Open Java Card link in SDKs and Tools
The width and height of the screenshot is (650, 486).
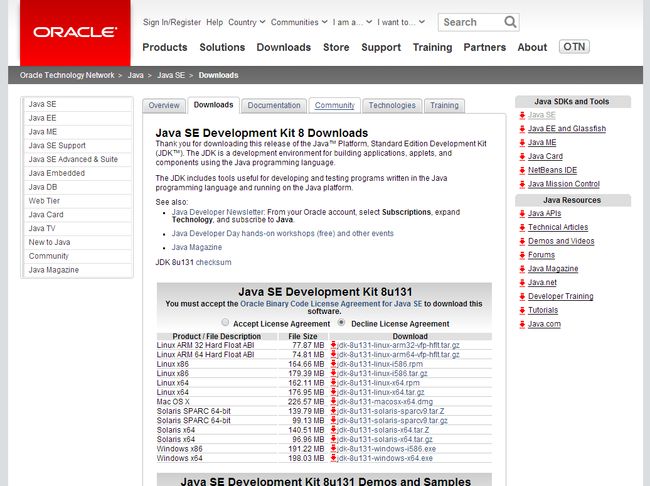[545, 156]
